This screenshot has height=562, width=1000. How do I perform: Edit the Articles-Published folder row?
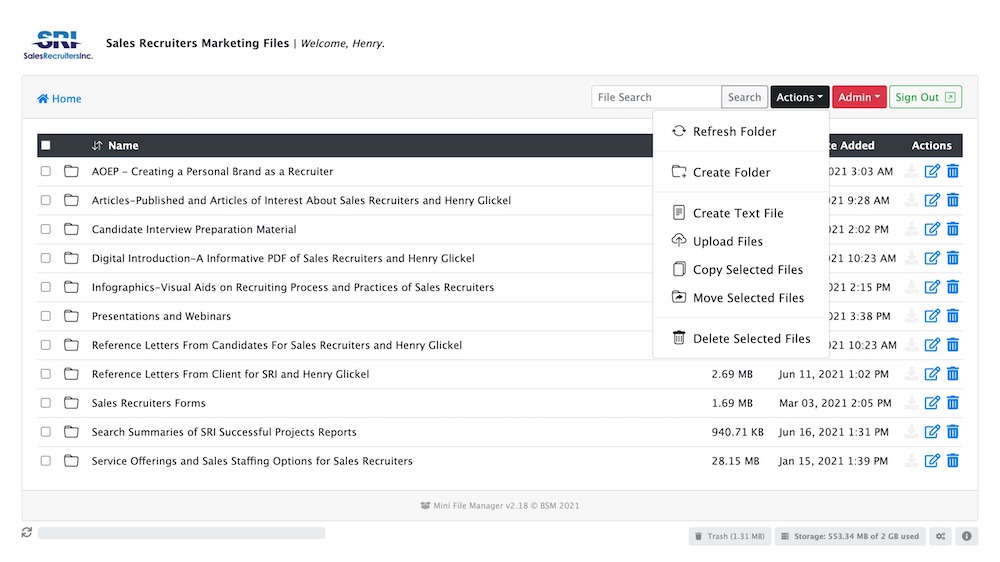(x=932, y=200)
